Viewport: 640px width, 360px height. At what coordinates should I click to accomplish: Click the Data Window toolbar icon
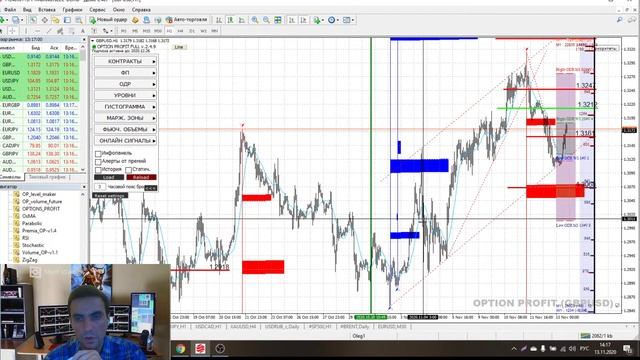[44, 20]
